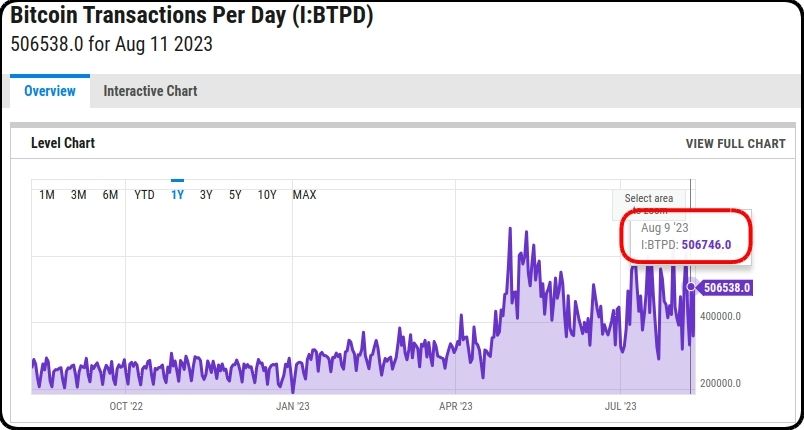Image resolution: width=804 pixels, height=430 pixels.
Task: Click the end-of-line data point marker
Action: tap(691, 287)
